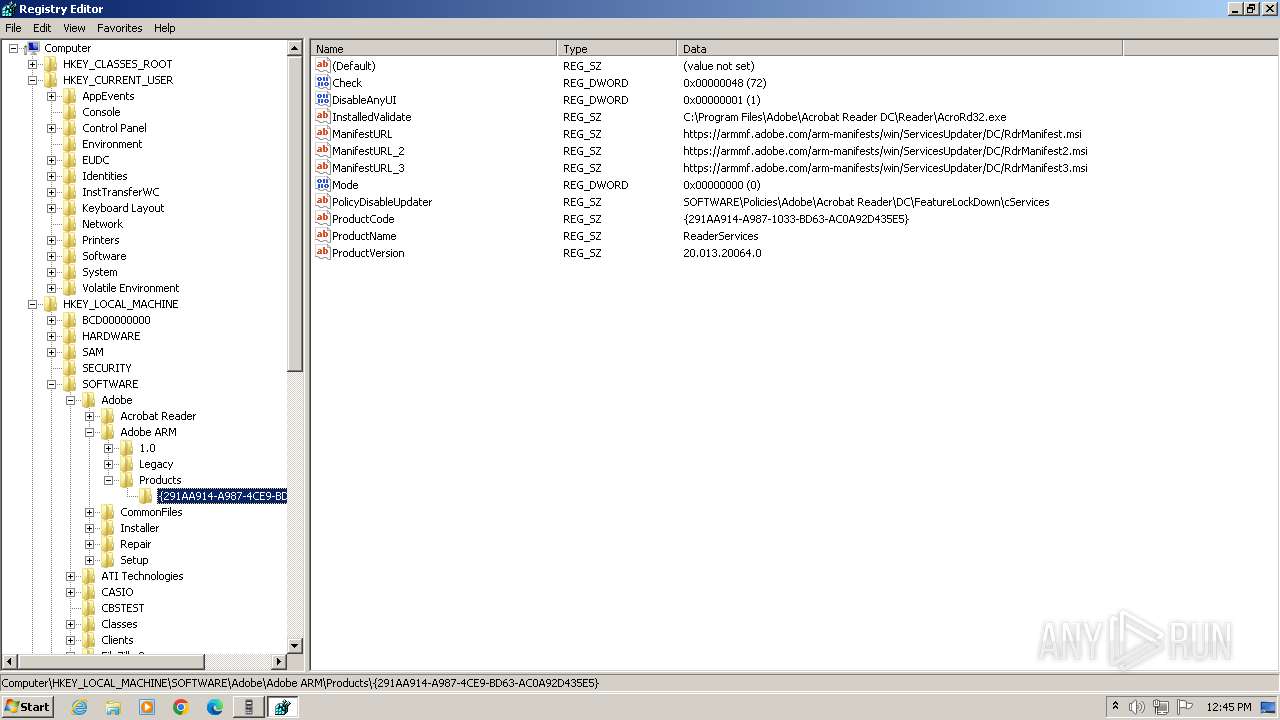Open Internet Explorer from taskbar
Image resolution: width=1280 pixels, height=720 pixels.
(x=79, y=707)
